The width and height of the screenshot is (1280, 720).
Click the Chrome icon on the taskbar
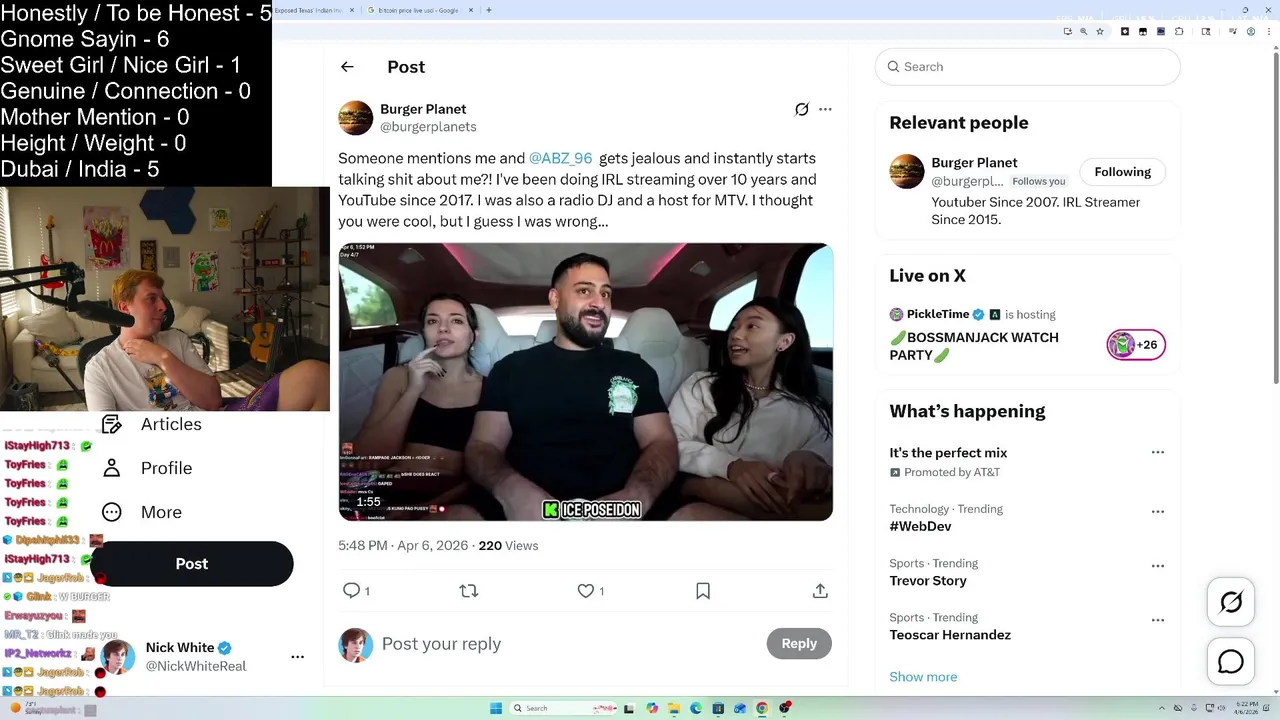click(x=762, y=708)
